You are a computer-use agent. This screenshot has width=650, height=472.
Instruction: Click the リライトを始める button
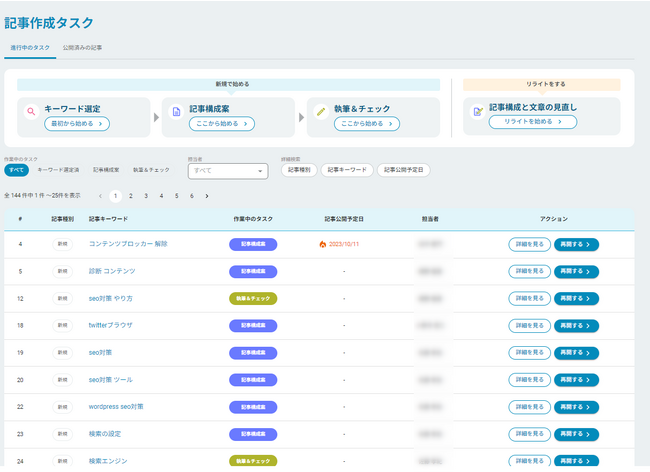tap(533, 122)
